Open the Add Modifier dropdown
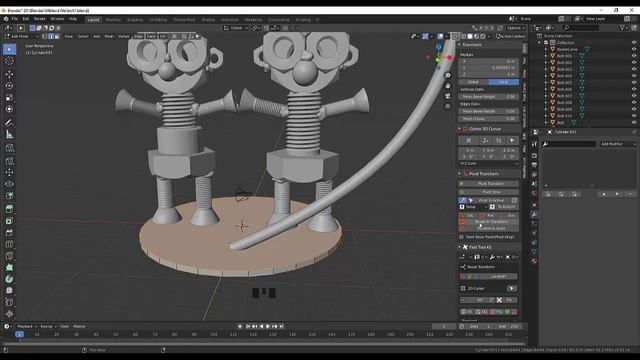Screen dimensions: 640x360 pyautogui.click(x=618, y=144)
